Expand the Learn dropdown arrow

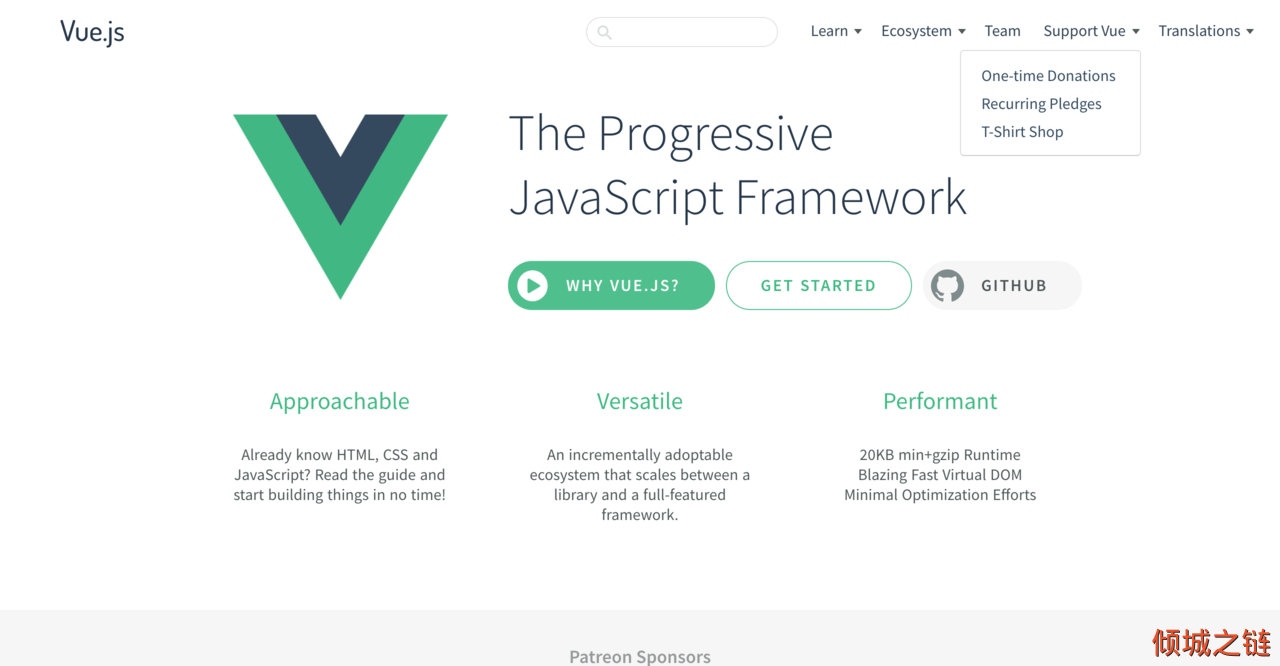coord(858,32)
